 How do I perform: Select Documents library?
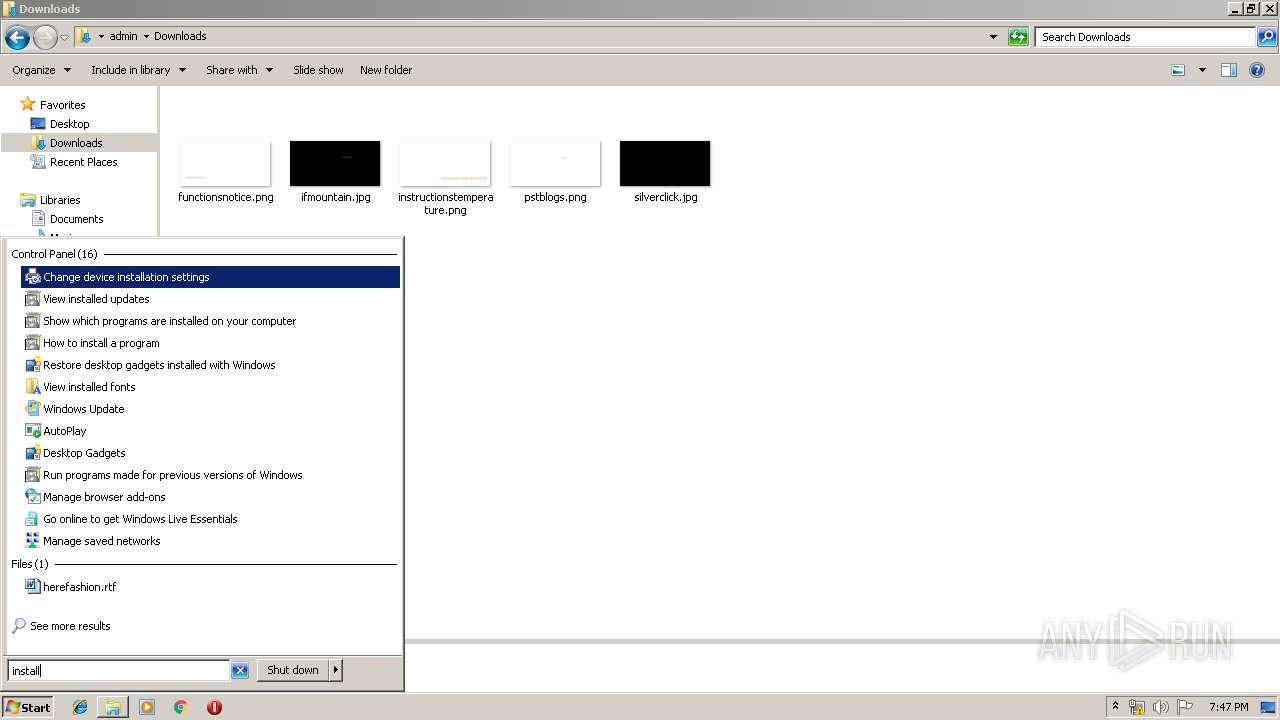(x=76, y=219)
